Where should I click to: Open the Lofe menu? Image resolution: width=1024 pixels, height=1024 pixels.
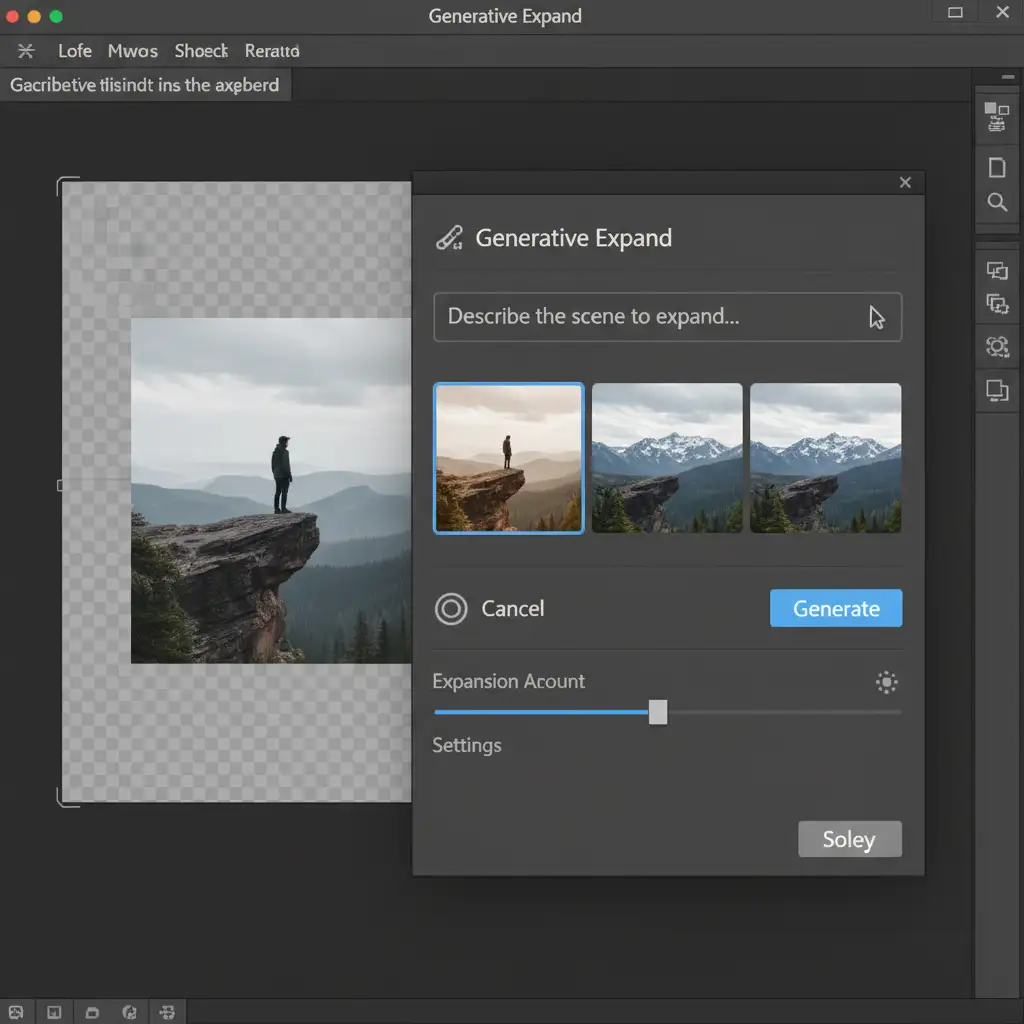click(x=75, y=51)
